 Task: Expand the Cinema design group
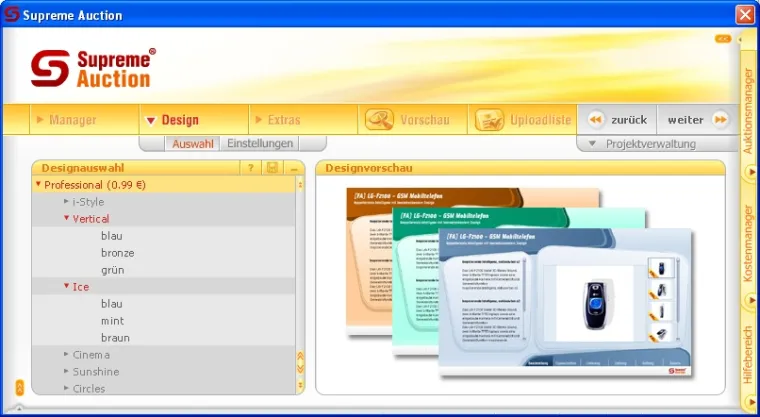click(x=67, y=354)
